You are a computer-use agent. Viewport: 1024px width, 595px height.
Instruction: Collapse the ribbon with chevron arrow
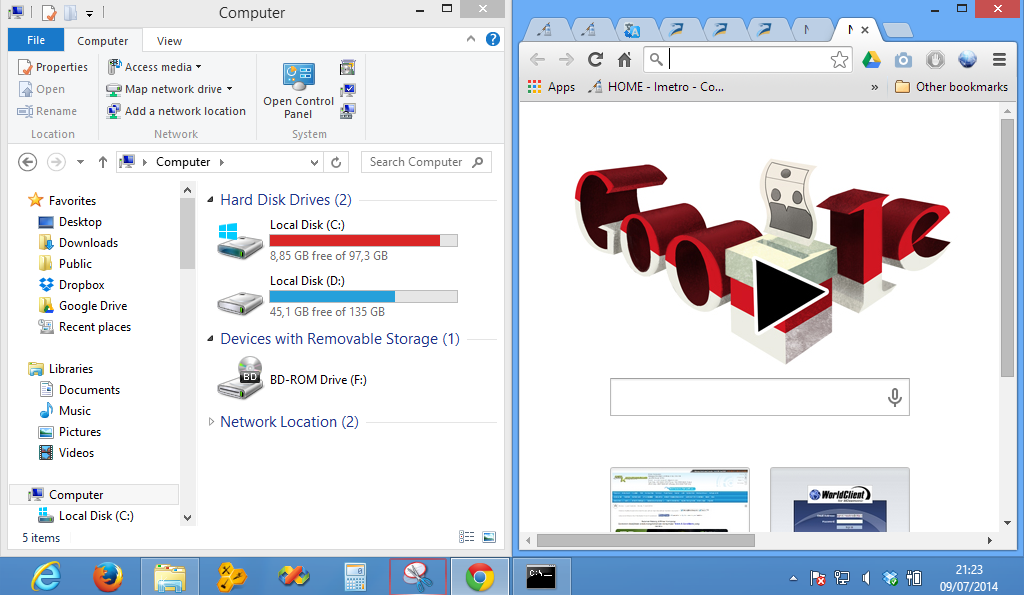[471, 39]
